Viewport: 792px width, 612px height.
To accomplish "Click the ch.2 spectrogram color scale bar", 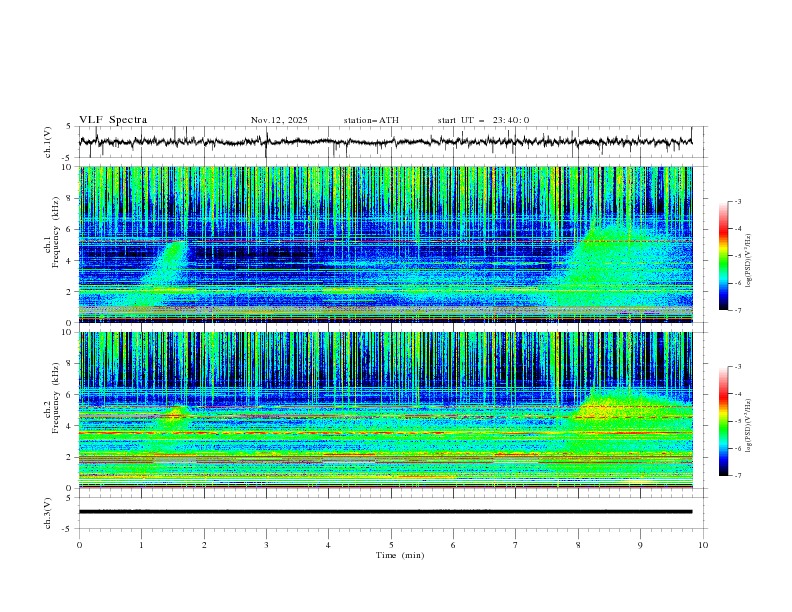I will tap(723, 421).
